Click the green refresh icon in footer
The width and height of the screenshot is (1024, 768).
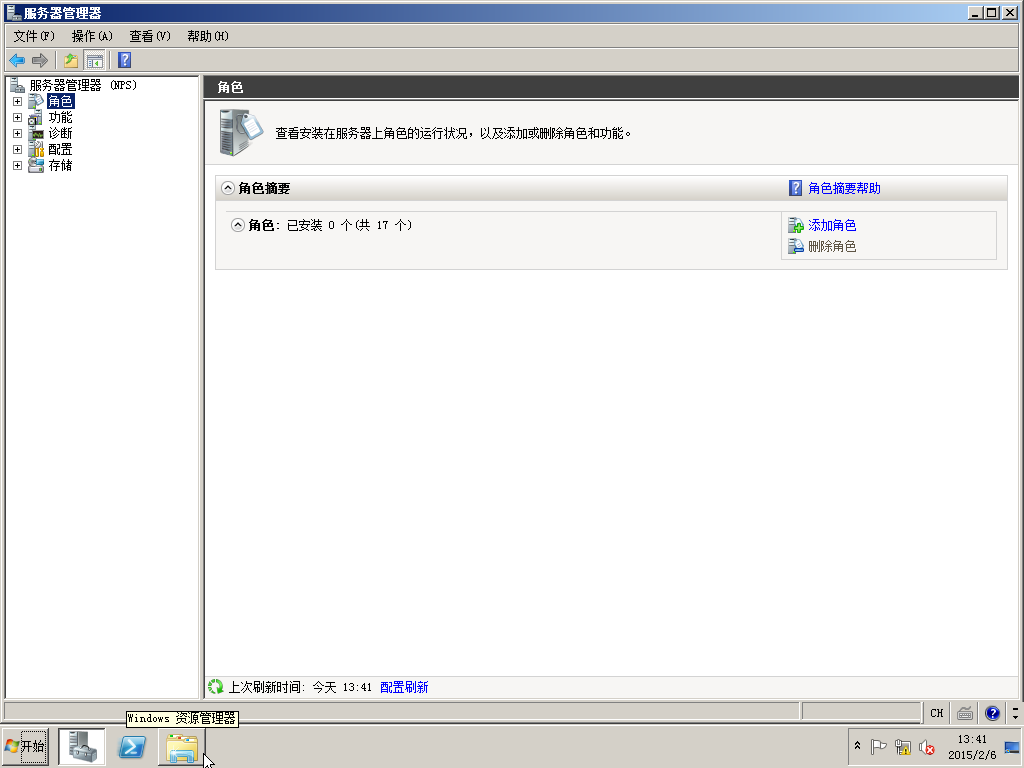[x=216, y=686]
